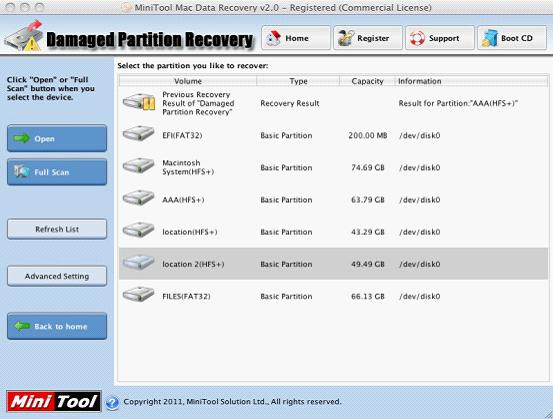Click the Home toolbar button
This screenshot has width=553, height=419.
pos(296,38)
